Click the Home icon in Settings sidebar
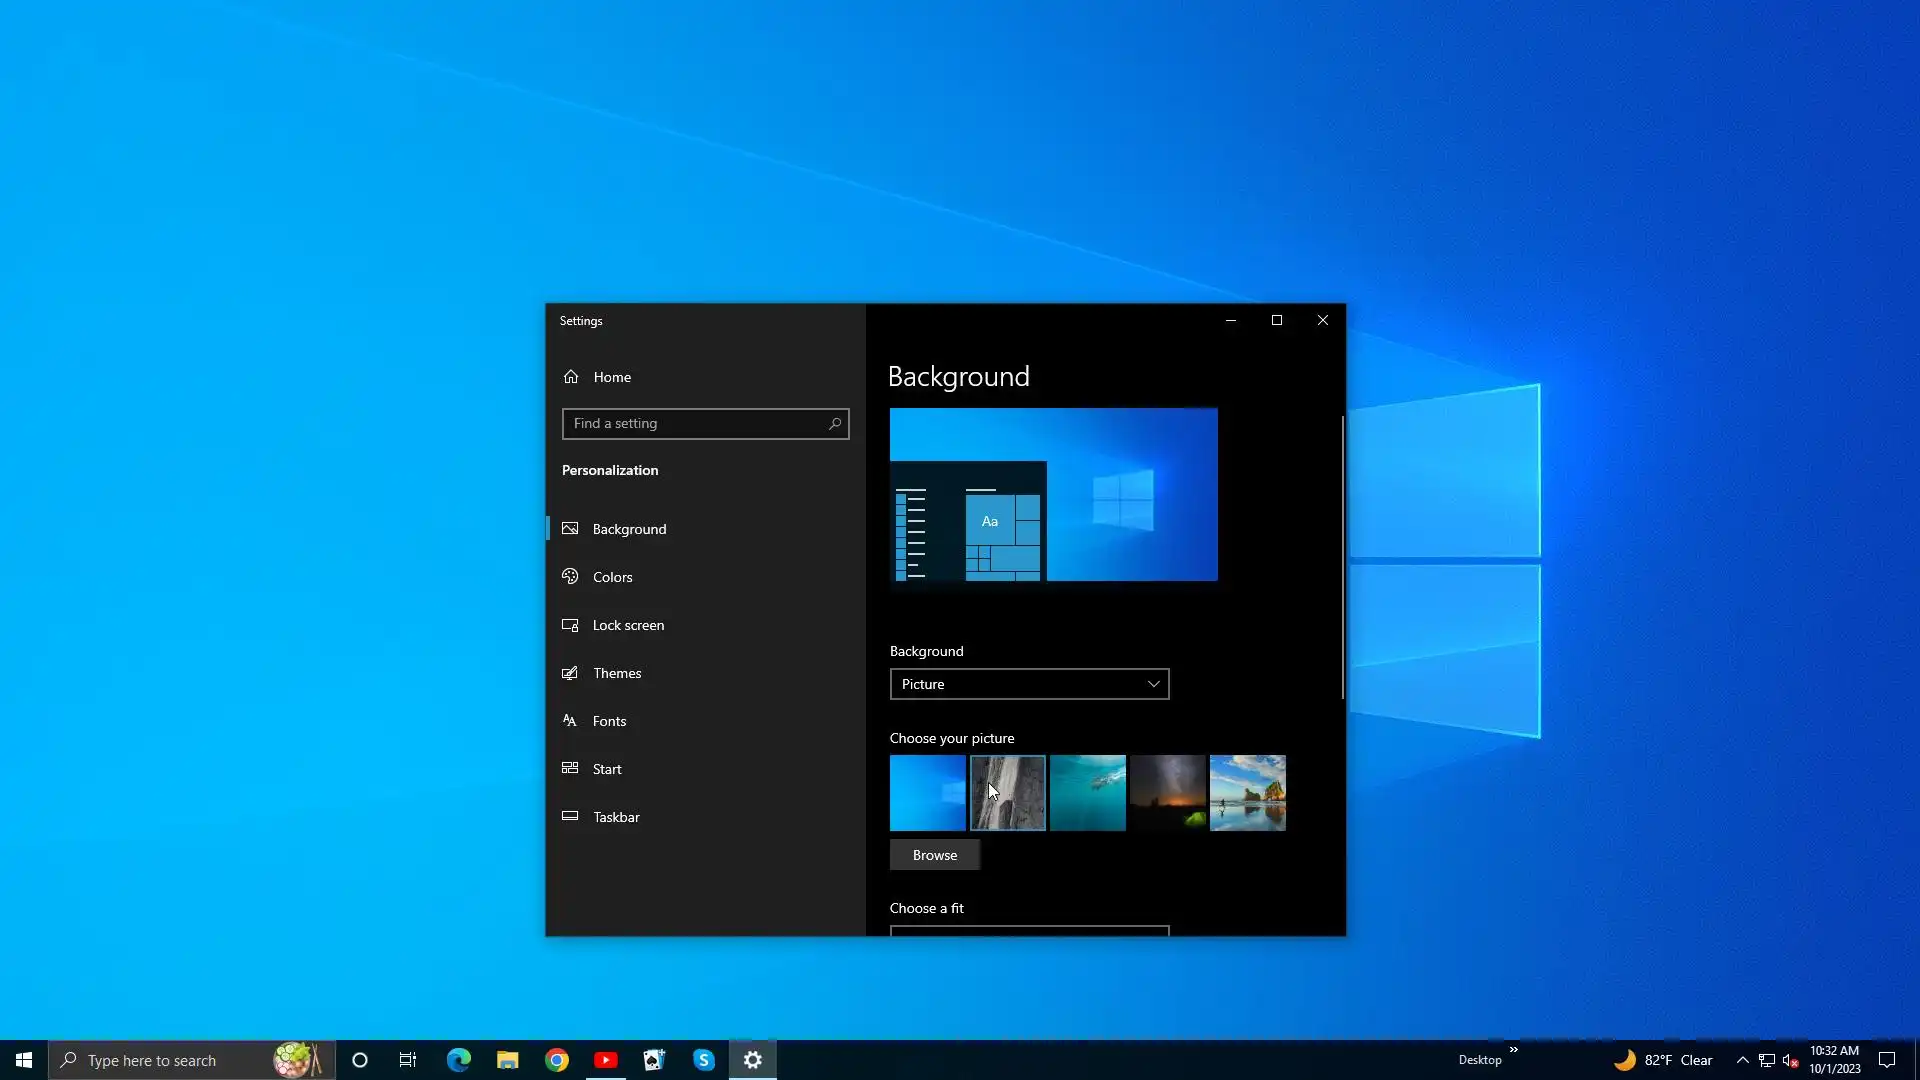 (x=571, y=377)
